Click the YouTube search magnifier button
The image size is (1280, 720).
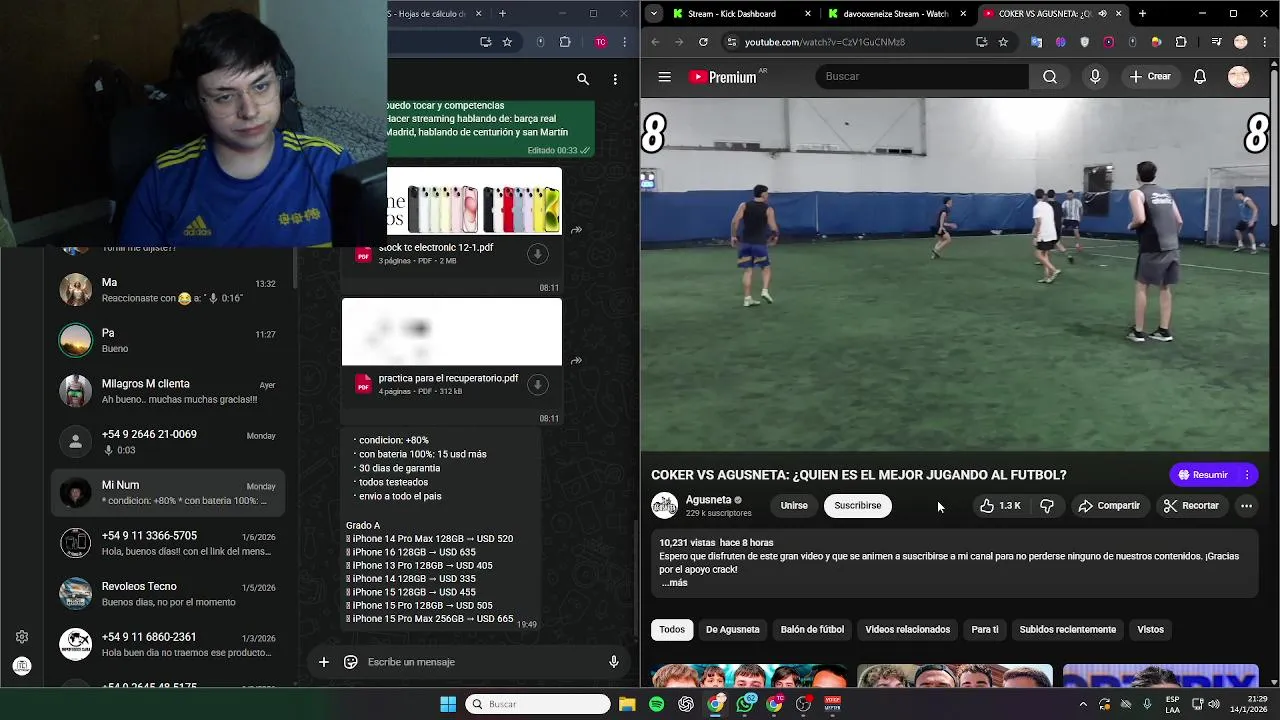1049,77
